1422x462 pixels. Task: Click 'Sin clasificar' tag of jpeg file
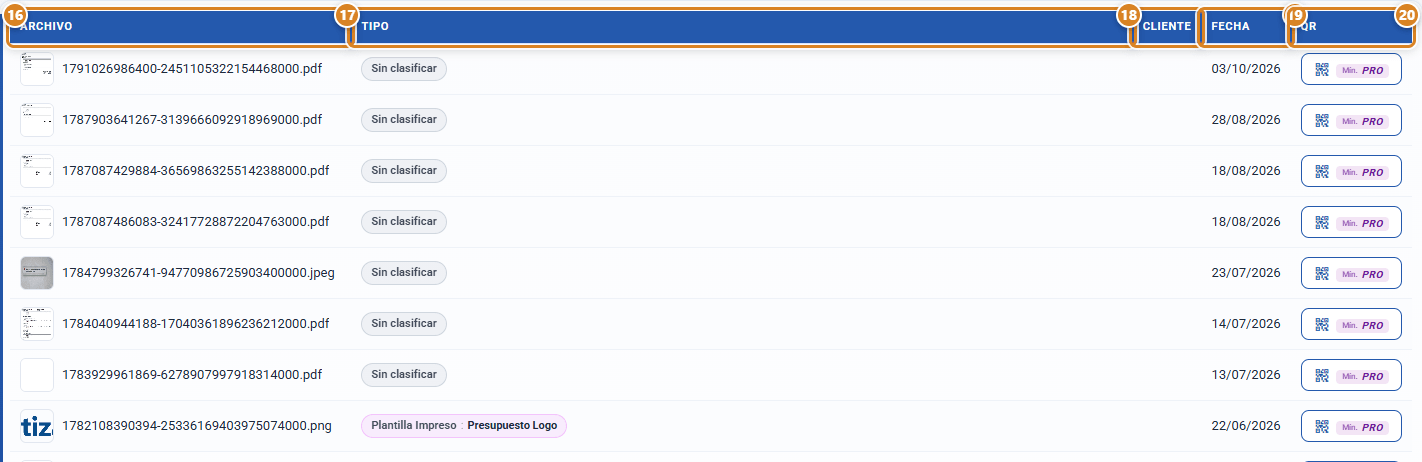(x=404, y=272)
